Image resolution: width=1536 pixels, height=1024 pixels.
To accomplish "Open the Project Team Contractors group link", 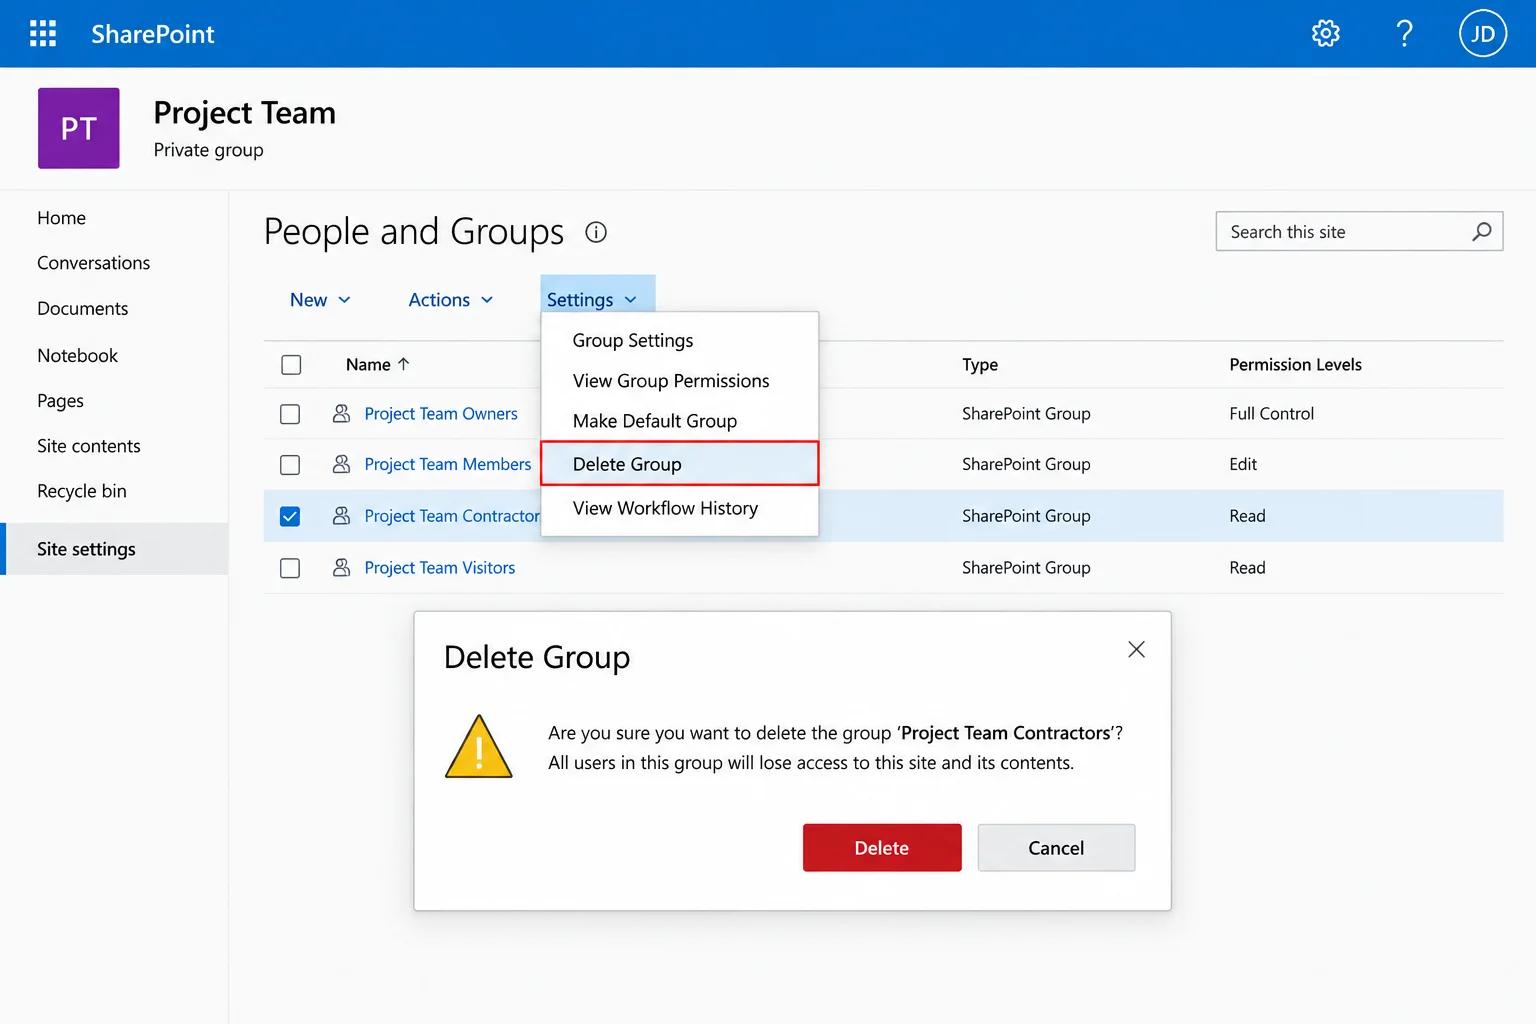I will pos(452,516).
